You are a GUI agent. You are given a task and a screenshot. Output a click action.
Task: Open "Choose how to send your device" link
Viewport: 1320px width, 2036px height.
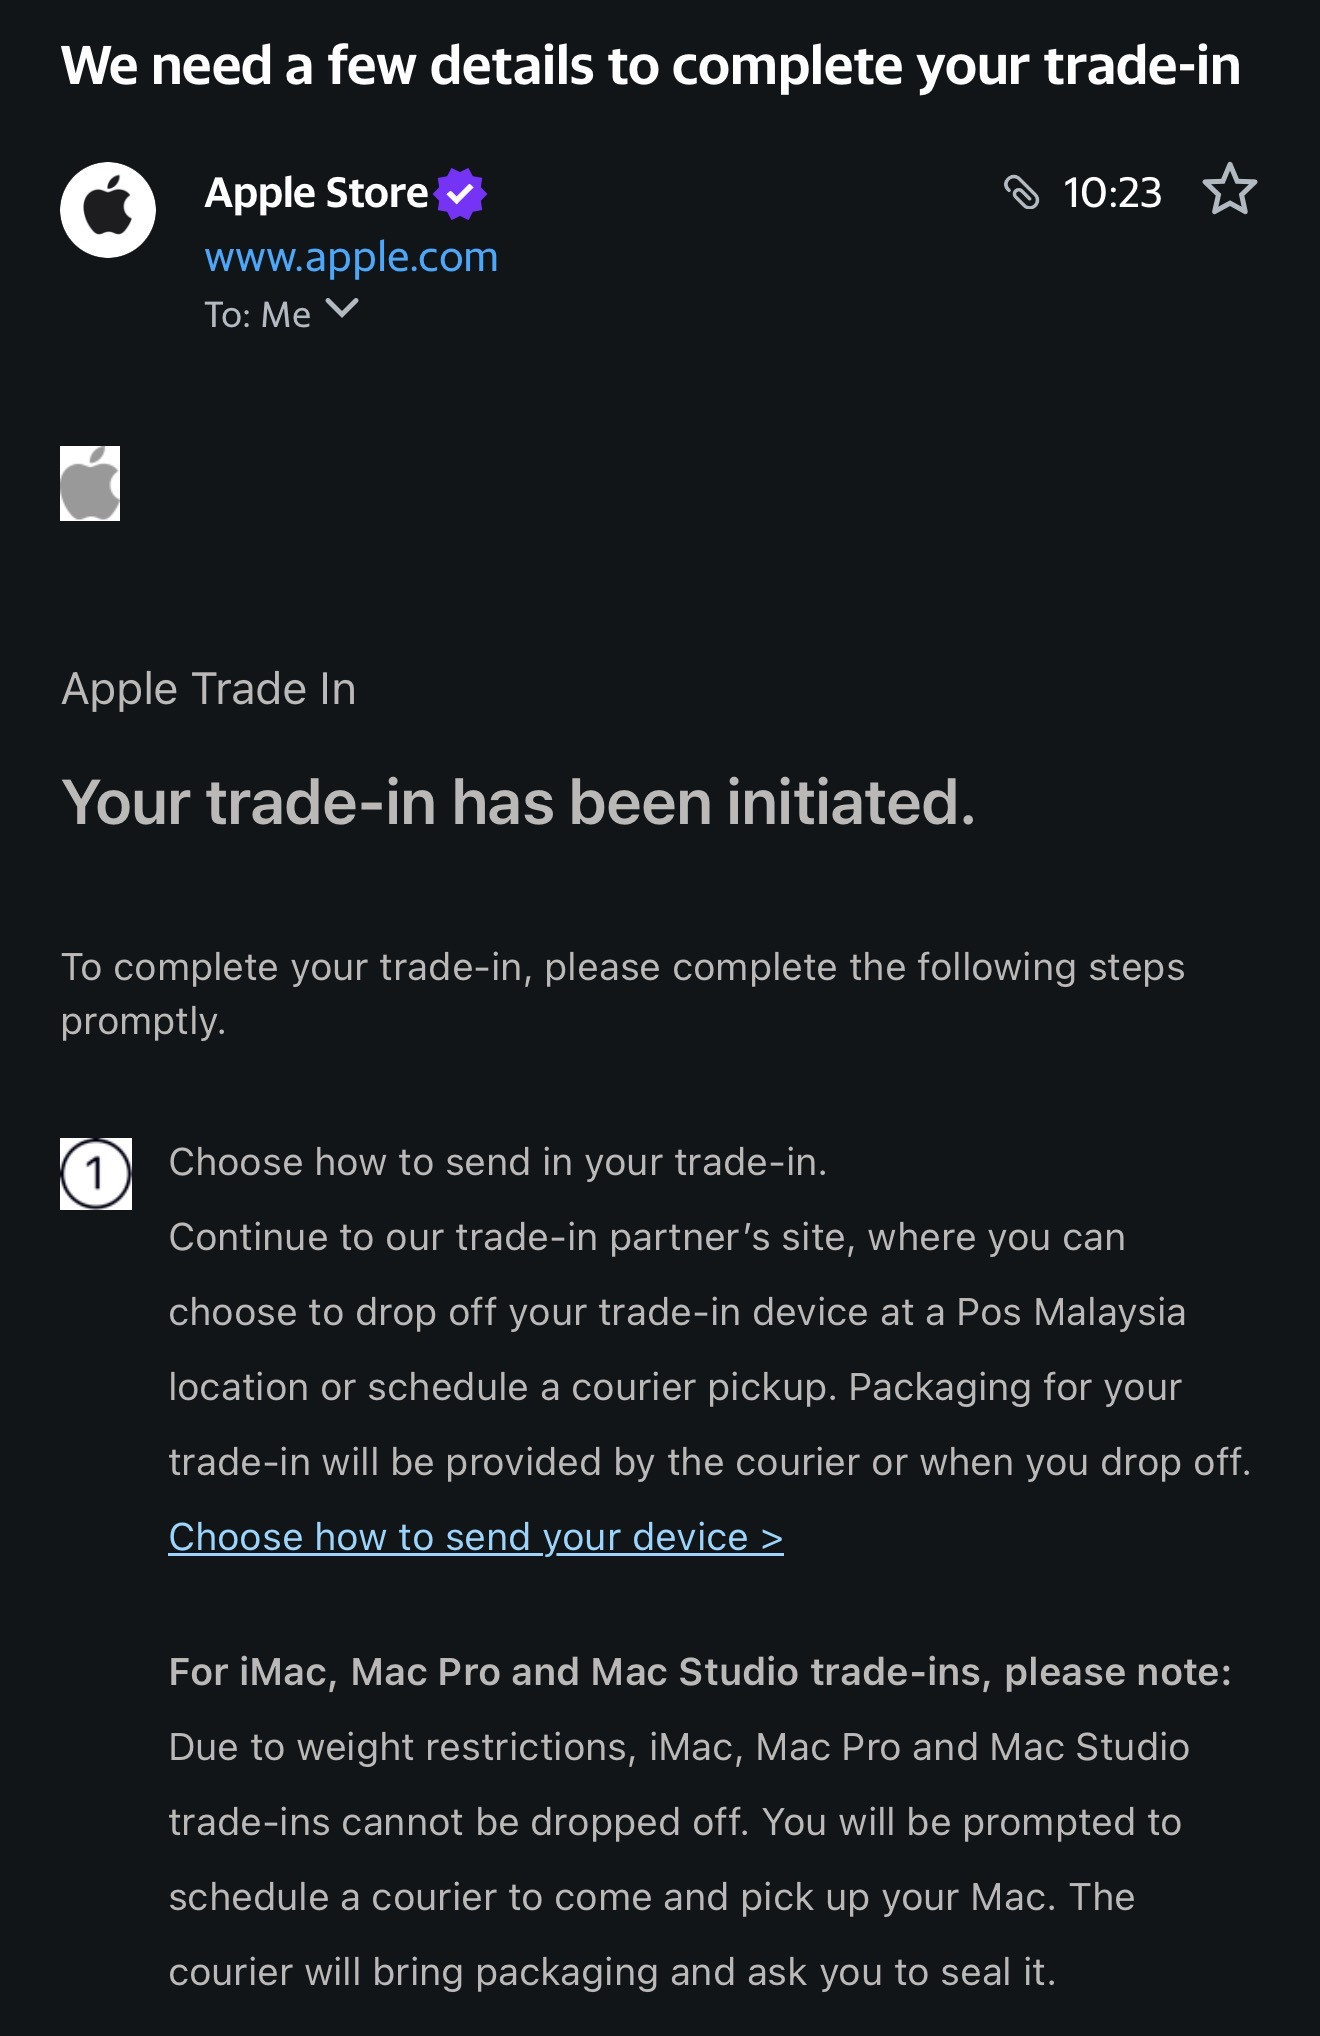(x=476, y=1537)
